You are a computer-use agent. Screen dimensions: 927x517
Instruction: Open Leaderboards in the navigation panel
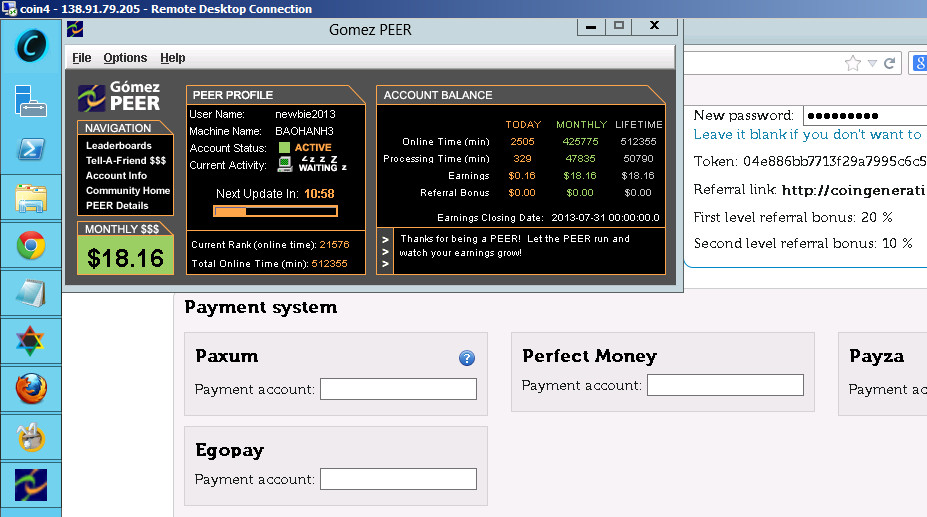pos(118,146)
